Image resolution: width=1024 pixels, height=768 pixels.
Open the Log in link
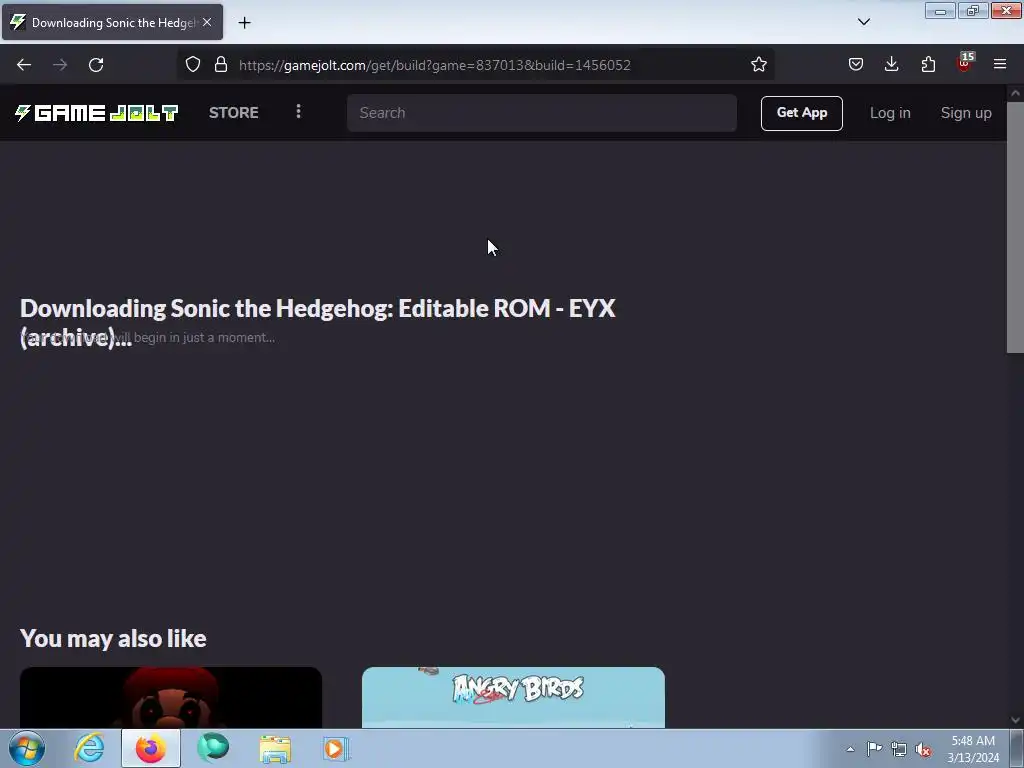(x=890, y=113)
